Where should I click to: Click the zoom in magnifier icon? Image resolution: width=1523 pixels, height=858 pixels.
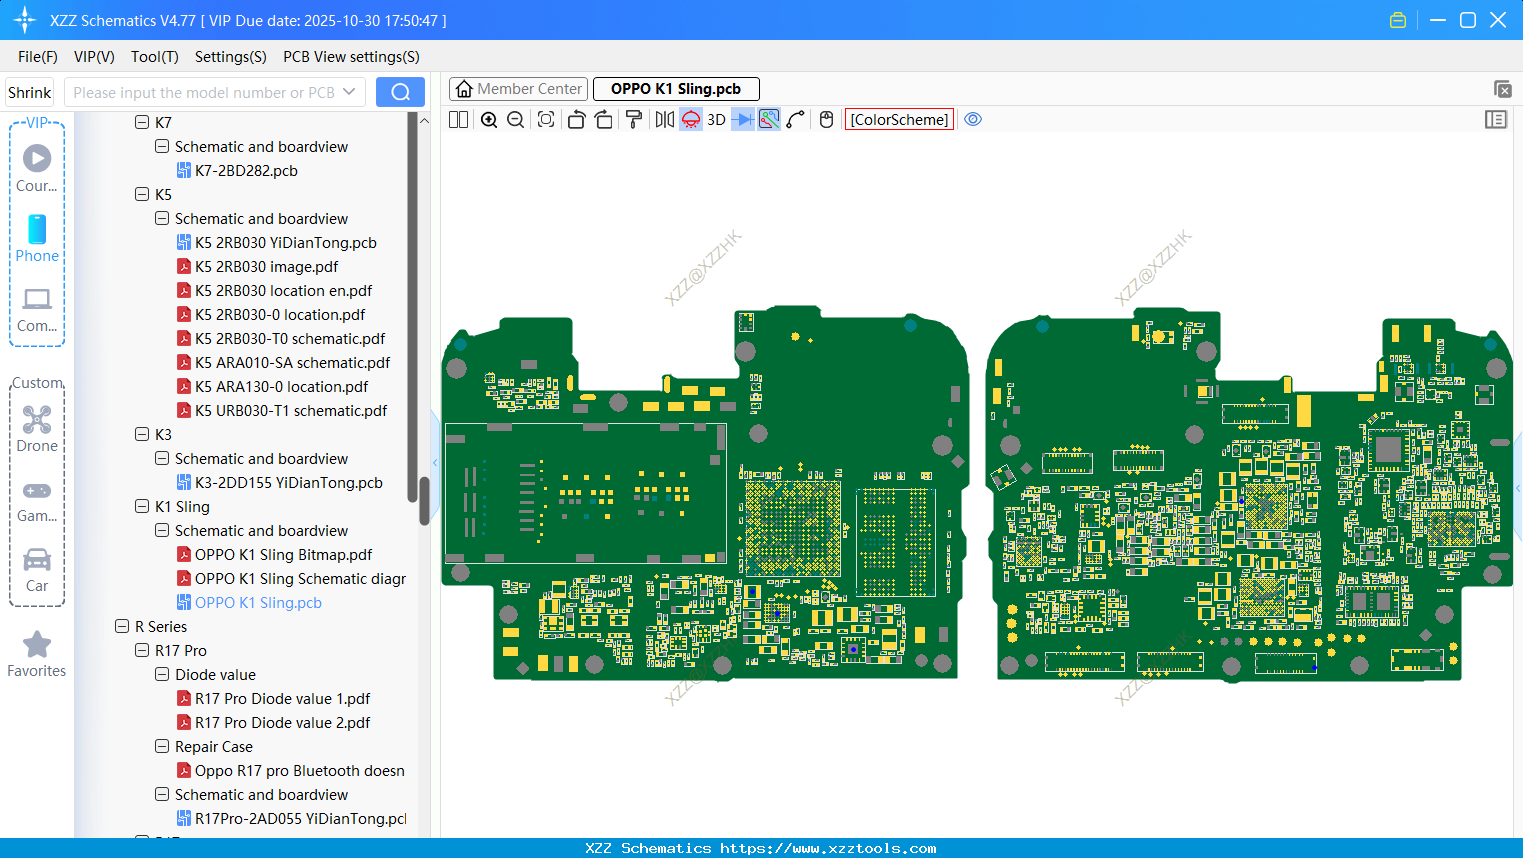[489, 120]
